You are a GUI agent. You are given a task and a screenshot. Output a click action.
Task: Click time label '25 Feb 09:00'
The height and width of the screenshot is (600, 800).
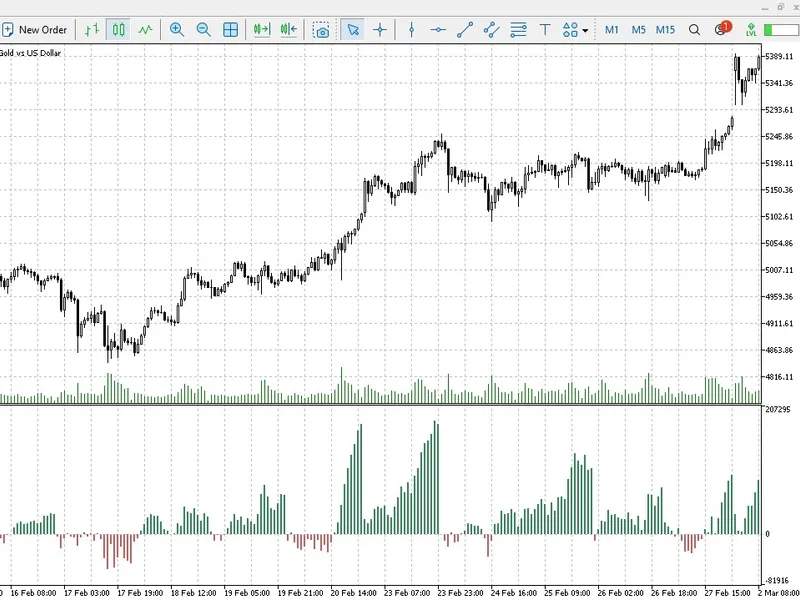(567, 593)
